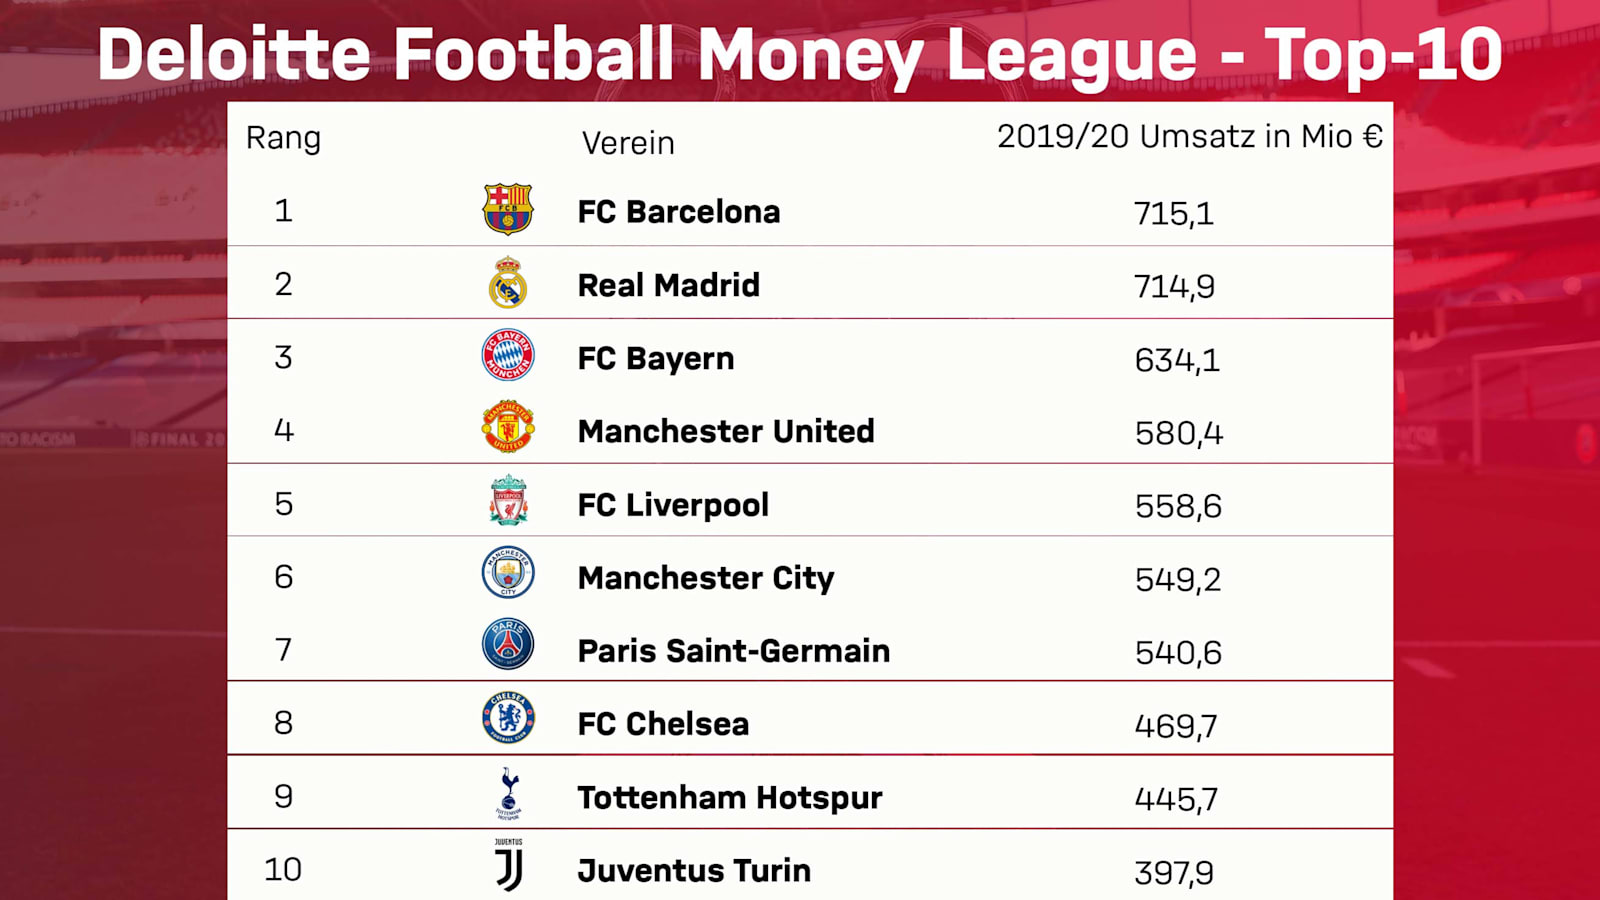1600x900 pixels.
Task: Click the Real Madrid crest icon
Action: click(x=508, y=283)
